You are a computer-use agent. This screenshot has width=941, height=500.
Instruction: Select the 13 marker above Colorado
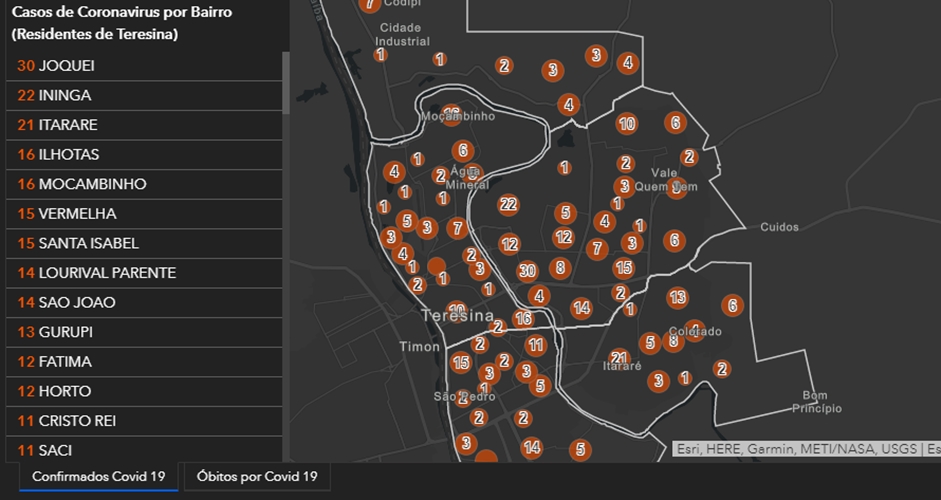tap(678, 297)
